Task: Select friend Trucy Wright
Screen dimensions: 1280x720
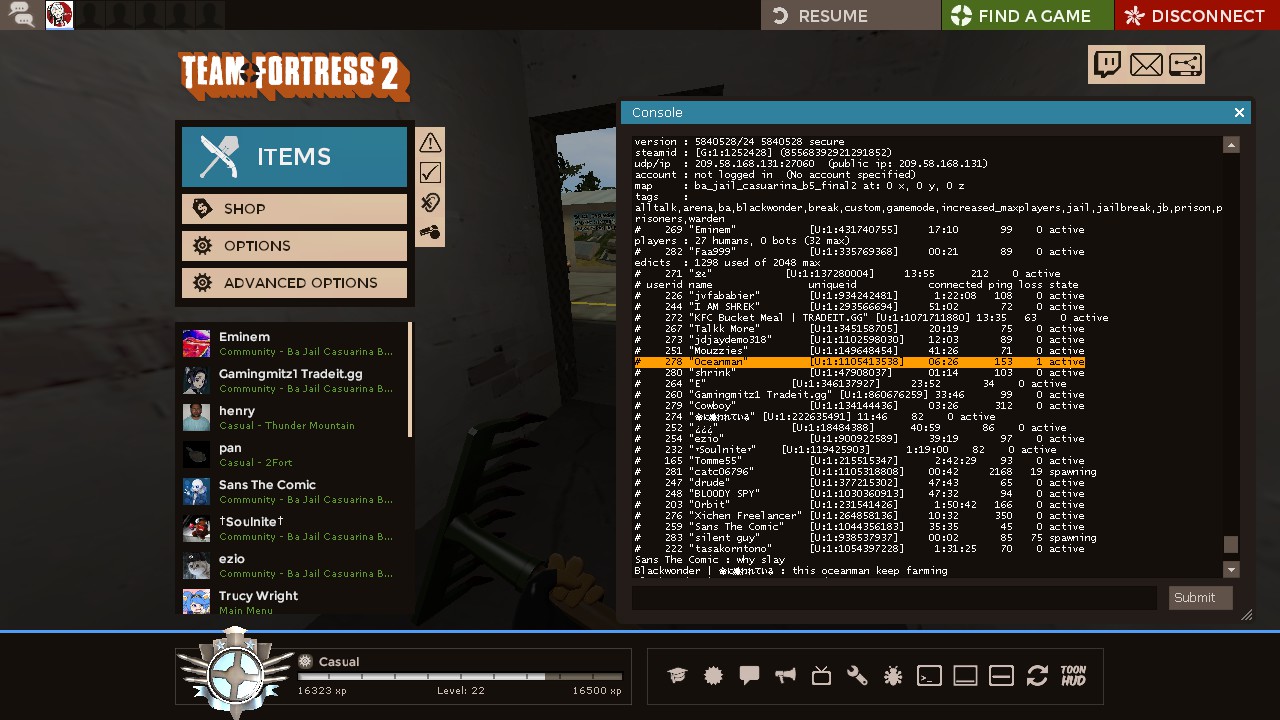Action: click(294, 601)
